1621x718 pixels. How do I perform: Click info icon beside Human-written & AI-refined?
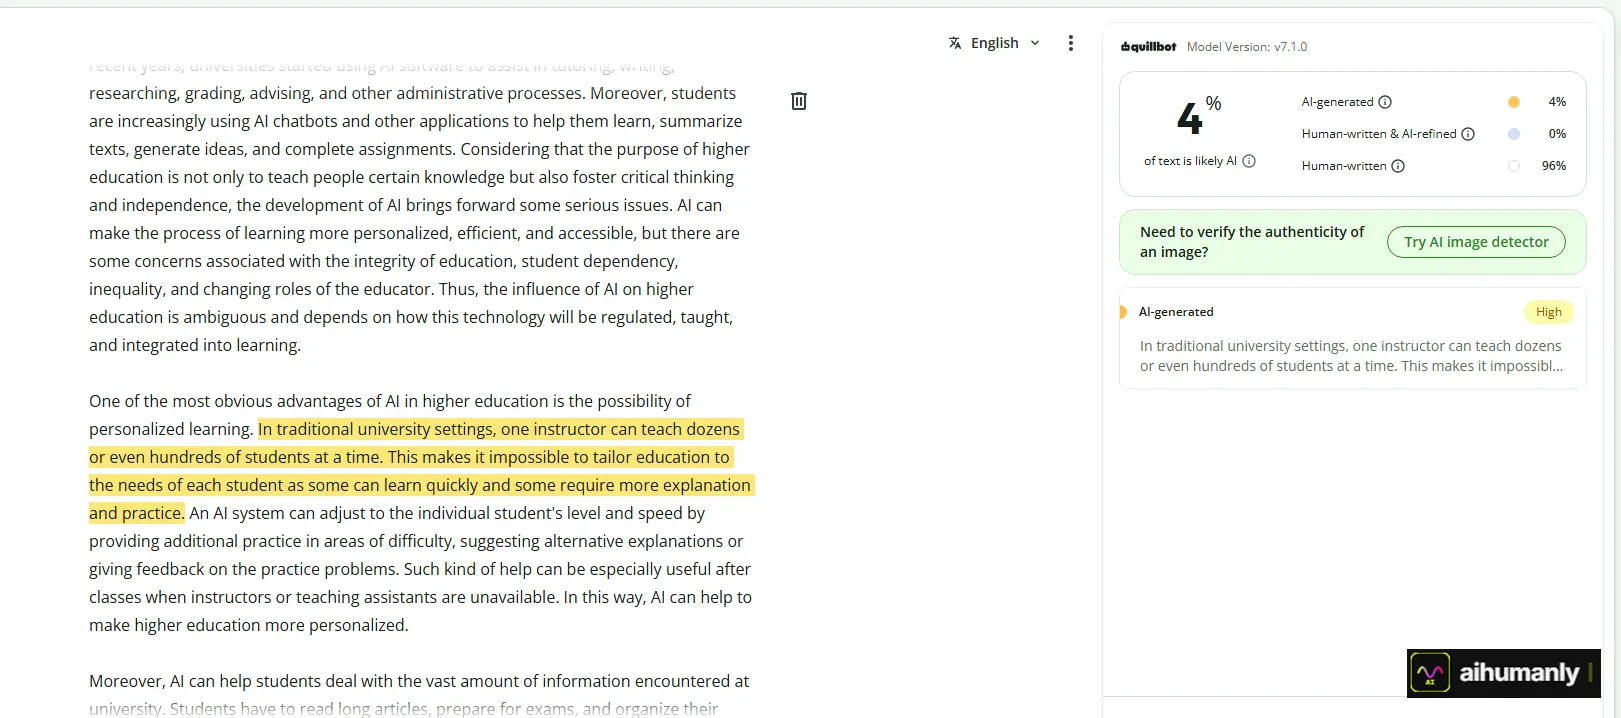click(x=1468, y=134)
